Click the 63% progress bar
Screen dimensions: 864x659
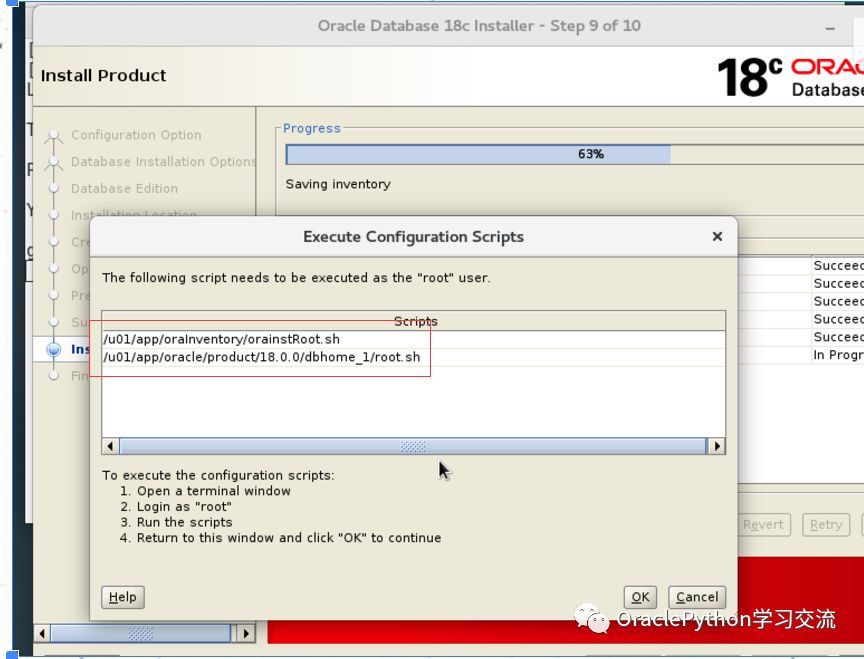tap(575, 154)
